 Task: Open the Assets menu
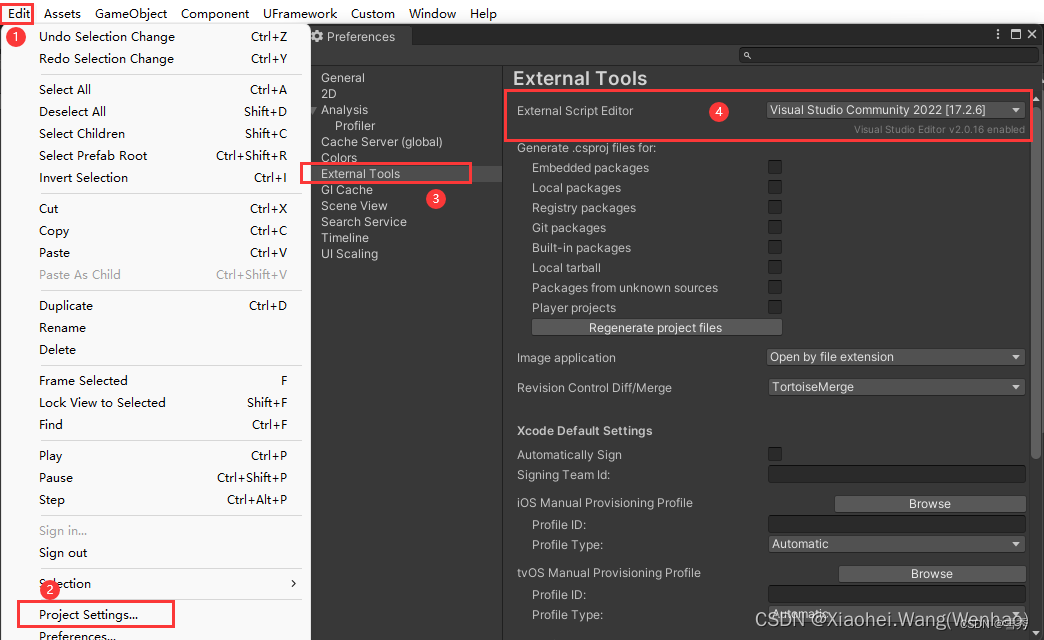(x=62, y=13)
